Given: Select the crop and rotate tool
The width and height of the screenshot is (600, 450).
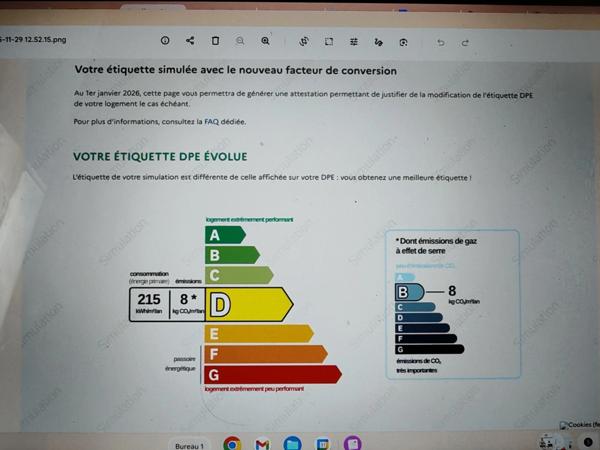Looking at the screenshot, I should point(304,42).
